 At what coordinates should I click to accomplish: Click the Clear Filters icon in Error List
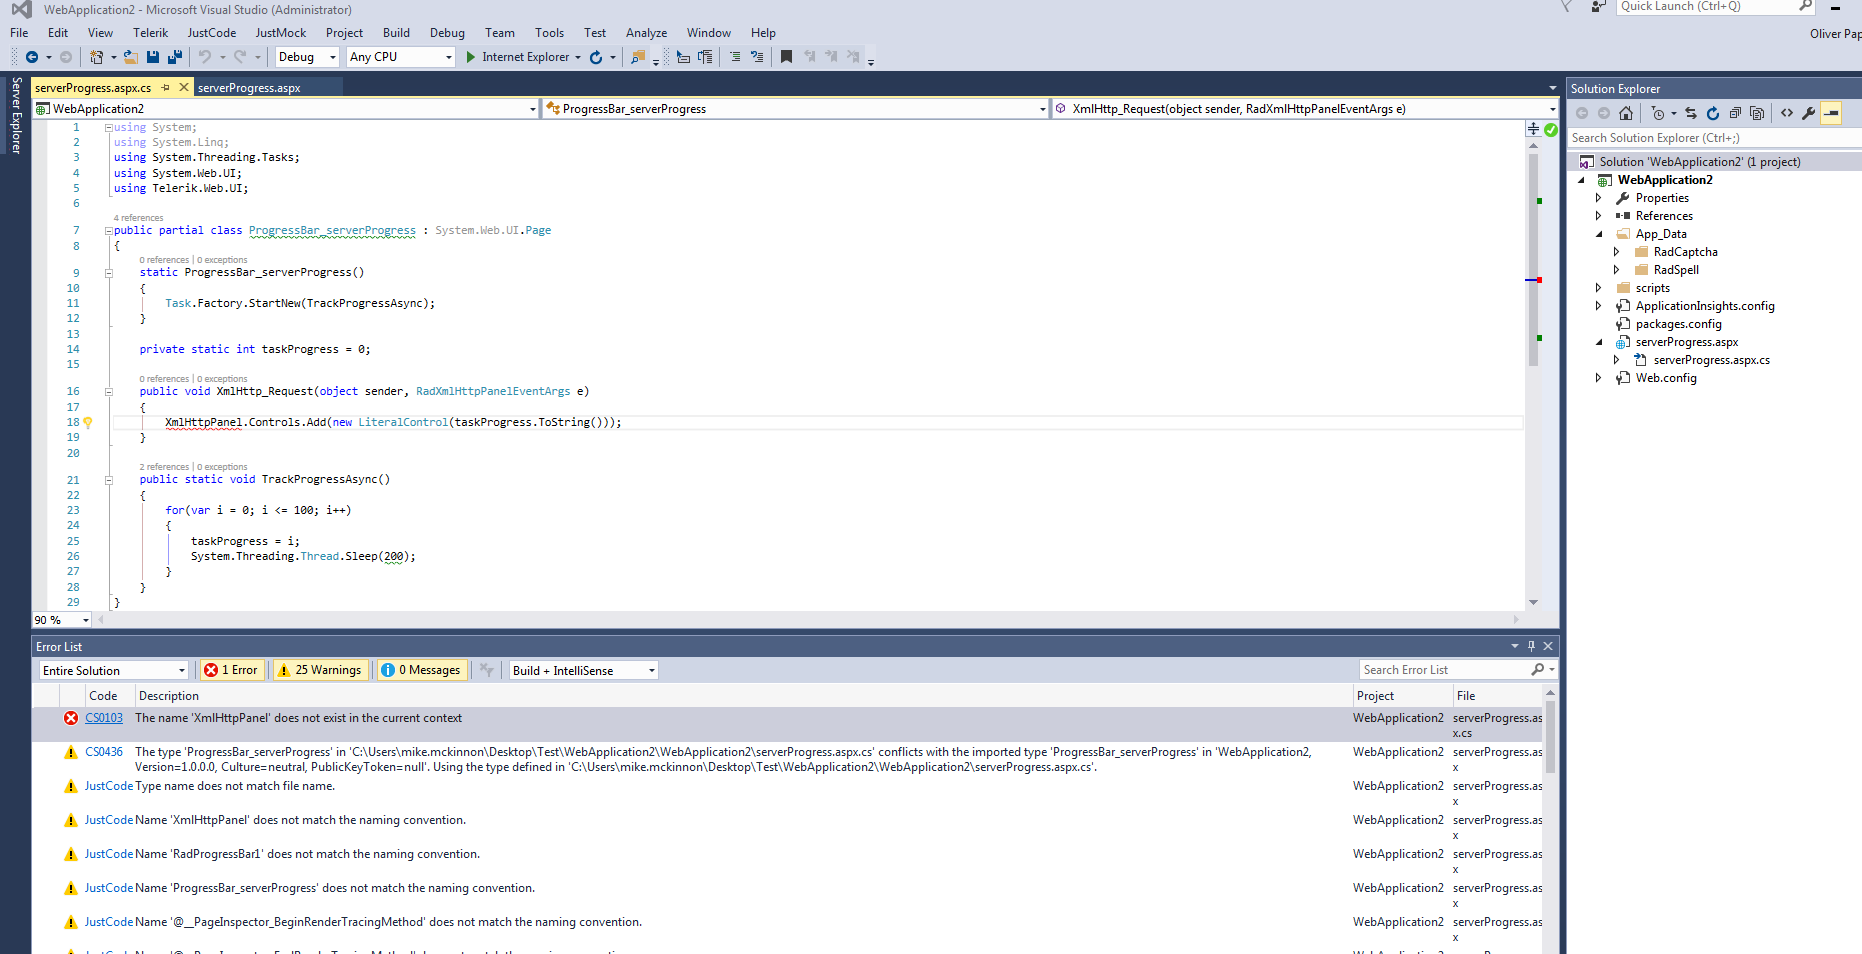click(487, 670)
